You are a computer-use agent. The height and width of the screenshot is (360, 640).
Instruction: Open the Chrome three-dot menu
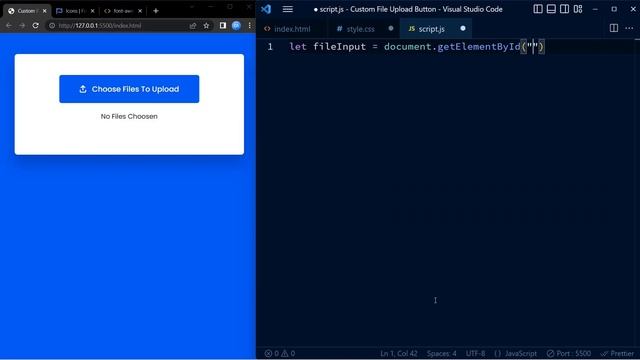coord(249,25)
